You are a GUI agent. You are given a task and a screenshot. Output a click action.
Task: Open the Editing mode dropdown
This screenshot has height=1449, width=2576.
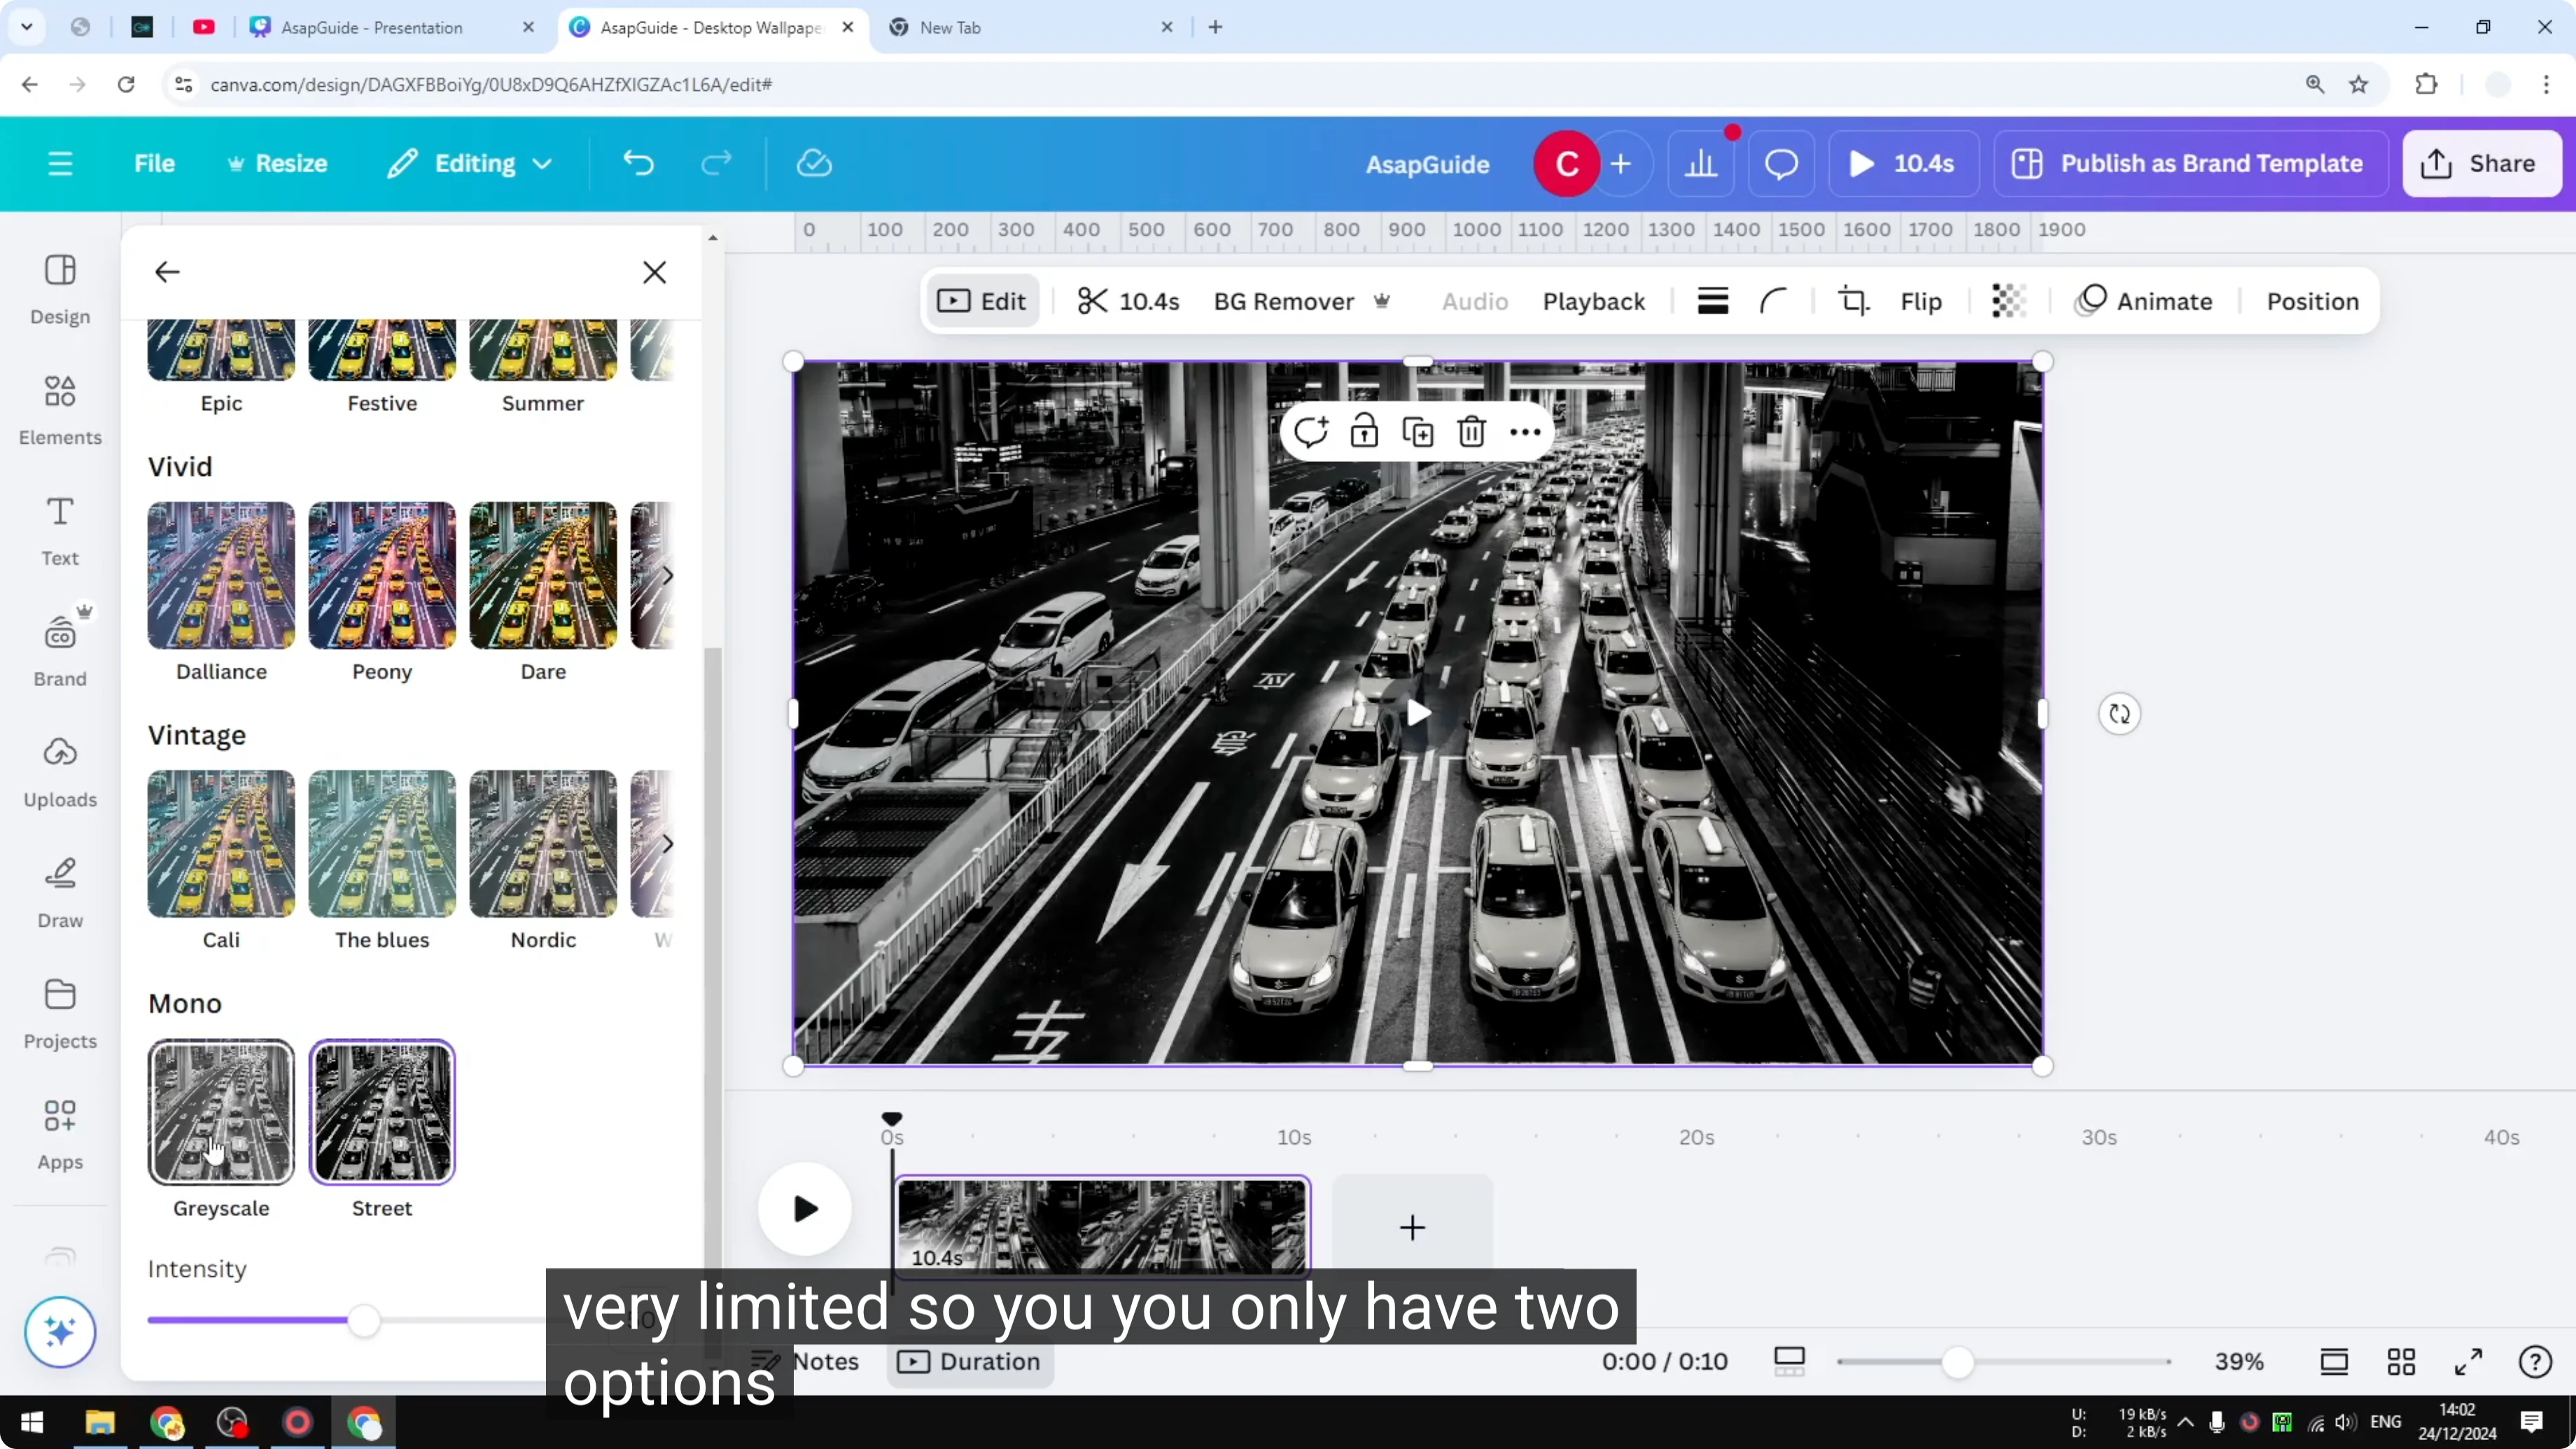pos(469,163)
